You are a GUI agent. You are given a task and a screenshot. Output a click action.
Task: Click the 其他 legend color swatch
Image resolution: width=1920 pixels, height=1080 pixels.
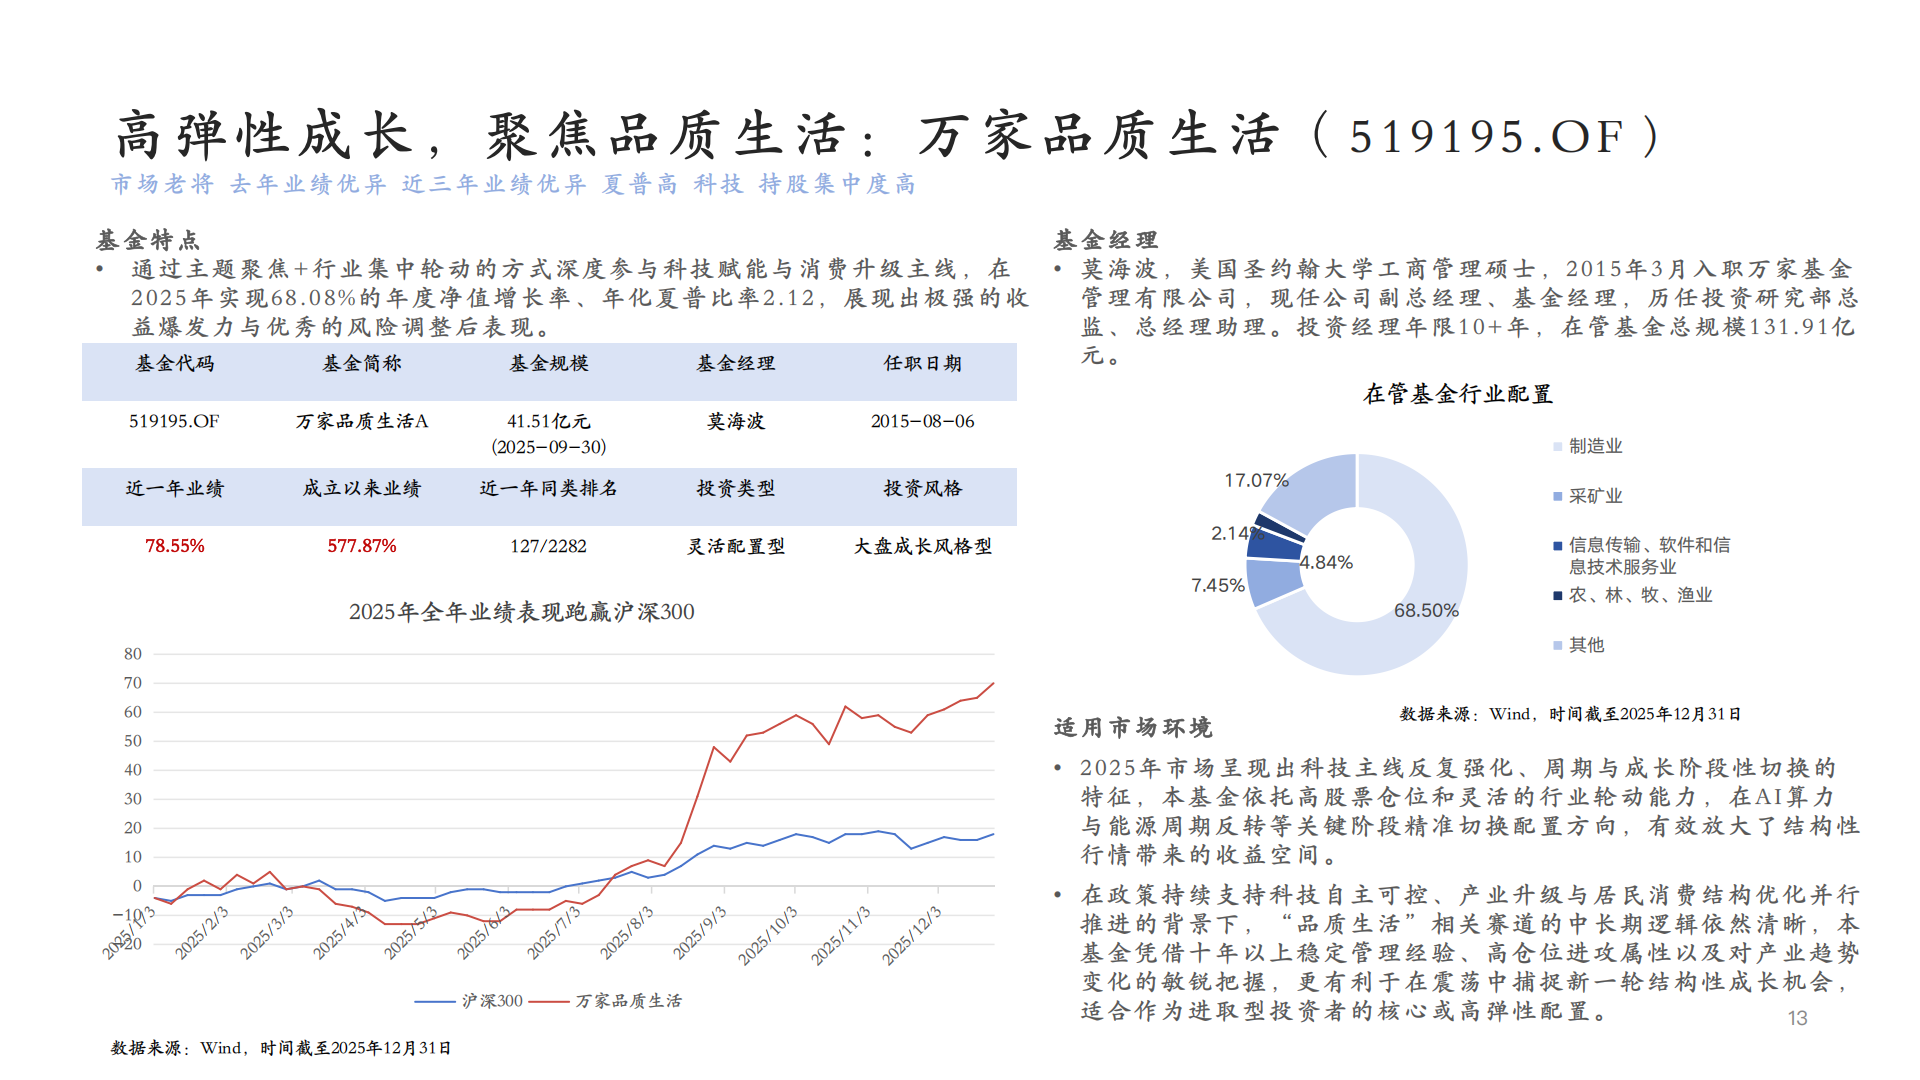(x=1557, y=646)
